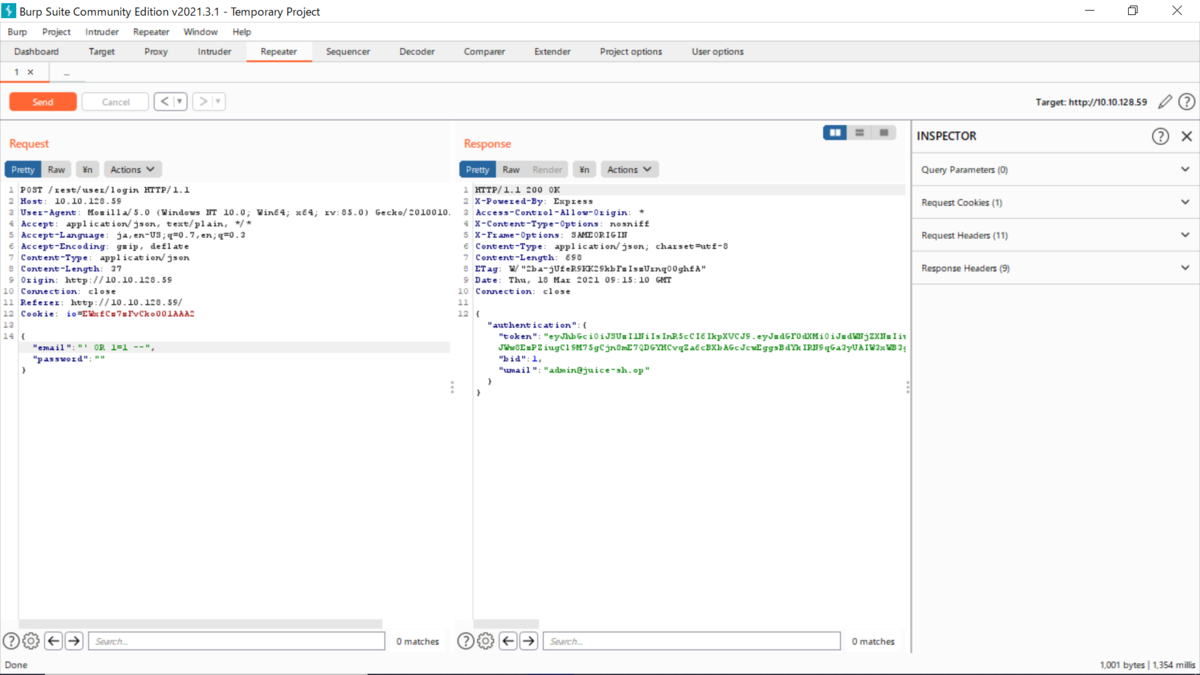Image resolution: width=1200 pixels, height=675 pixels.
Task: Expand Request Cookies section
Action: click(1055, 203)
